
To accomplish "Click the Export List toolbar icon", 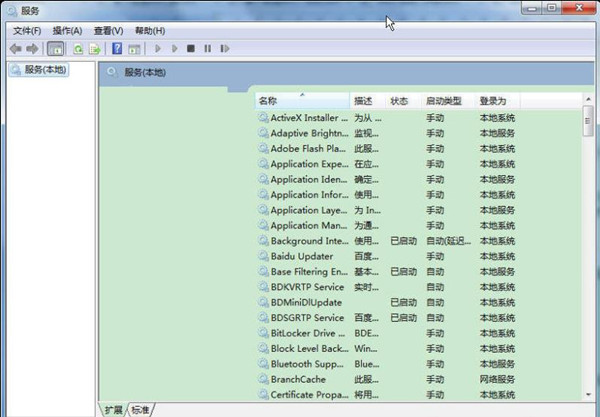I will point(95,48).
